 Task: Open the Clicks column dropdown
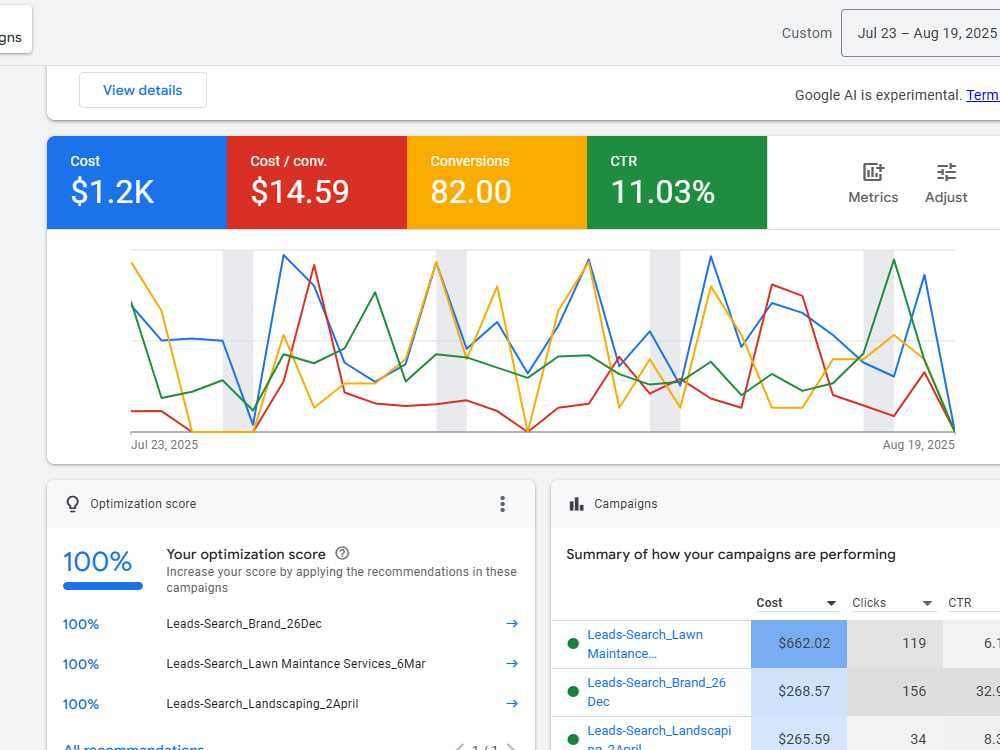(927, 603)
